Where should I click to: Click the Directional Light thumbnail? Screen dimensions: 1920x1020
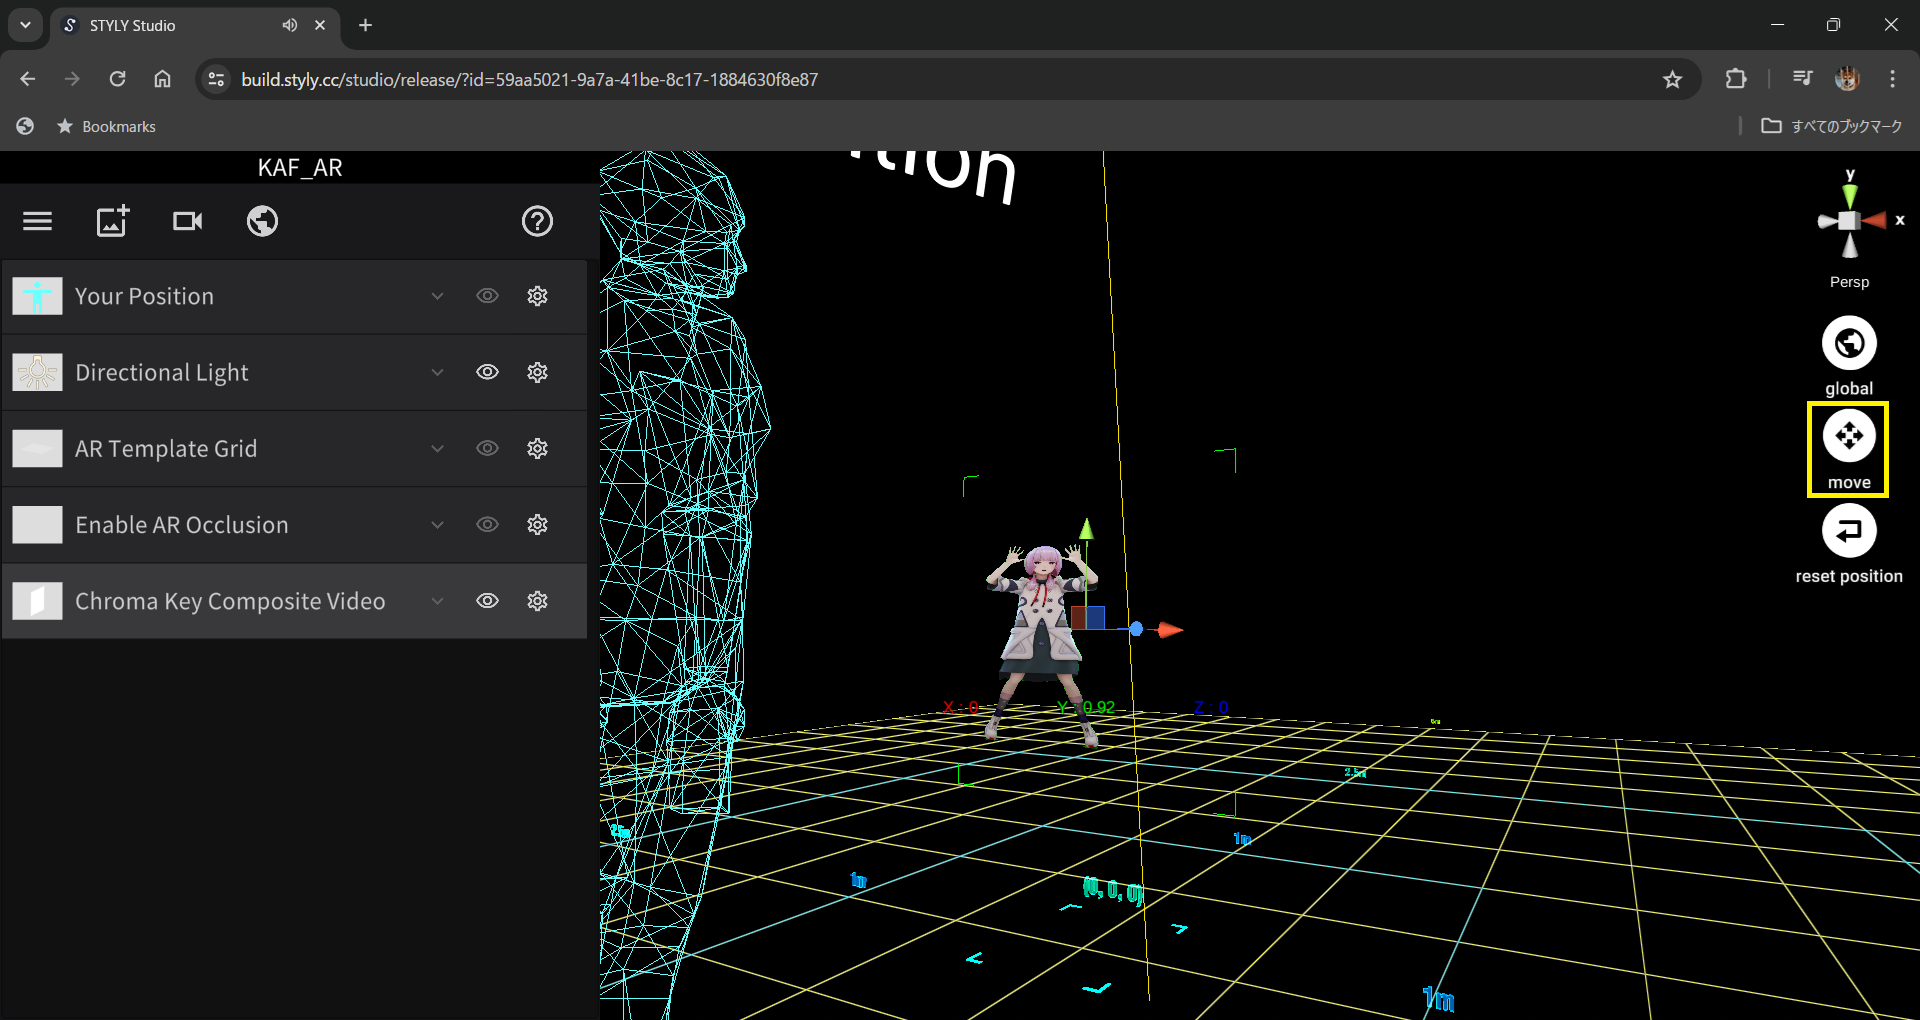point(38,372)
